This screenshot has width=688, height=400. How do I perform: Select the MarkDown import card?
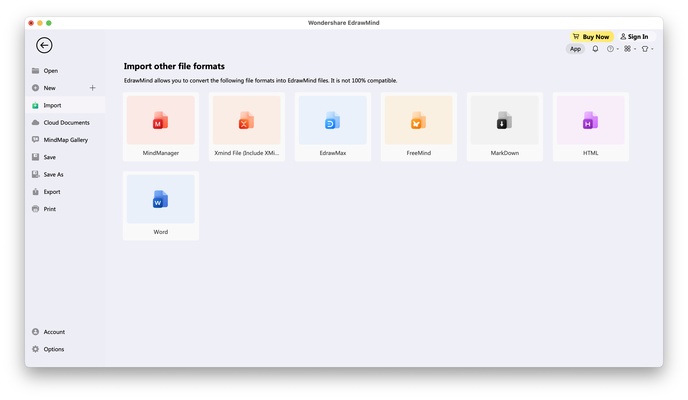coord(505,127)
